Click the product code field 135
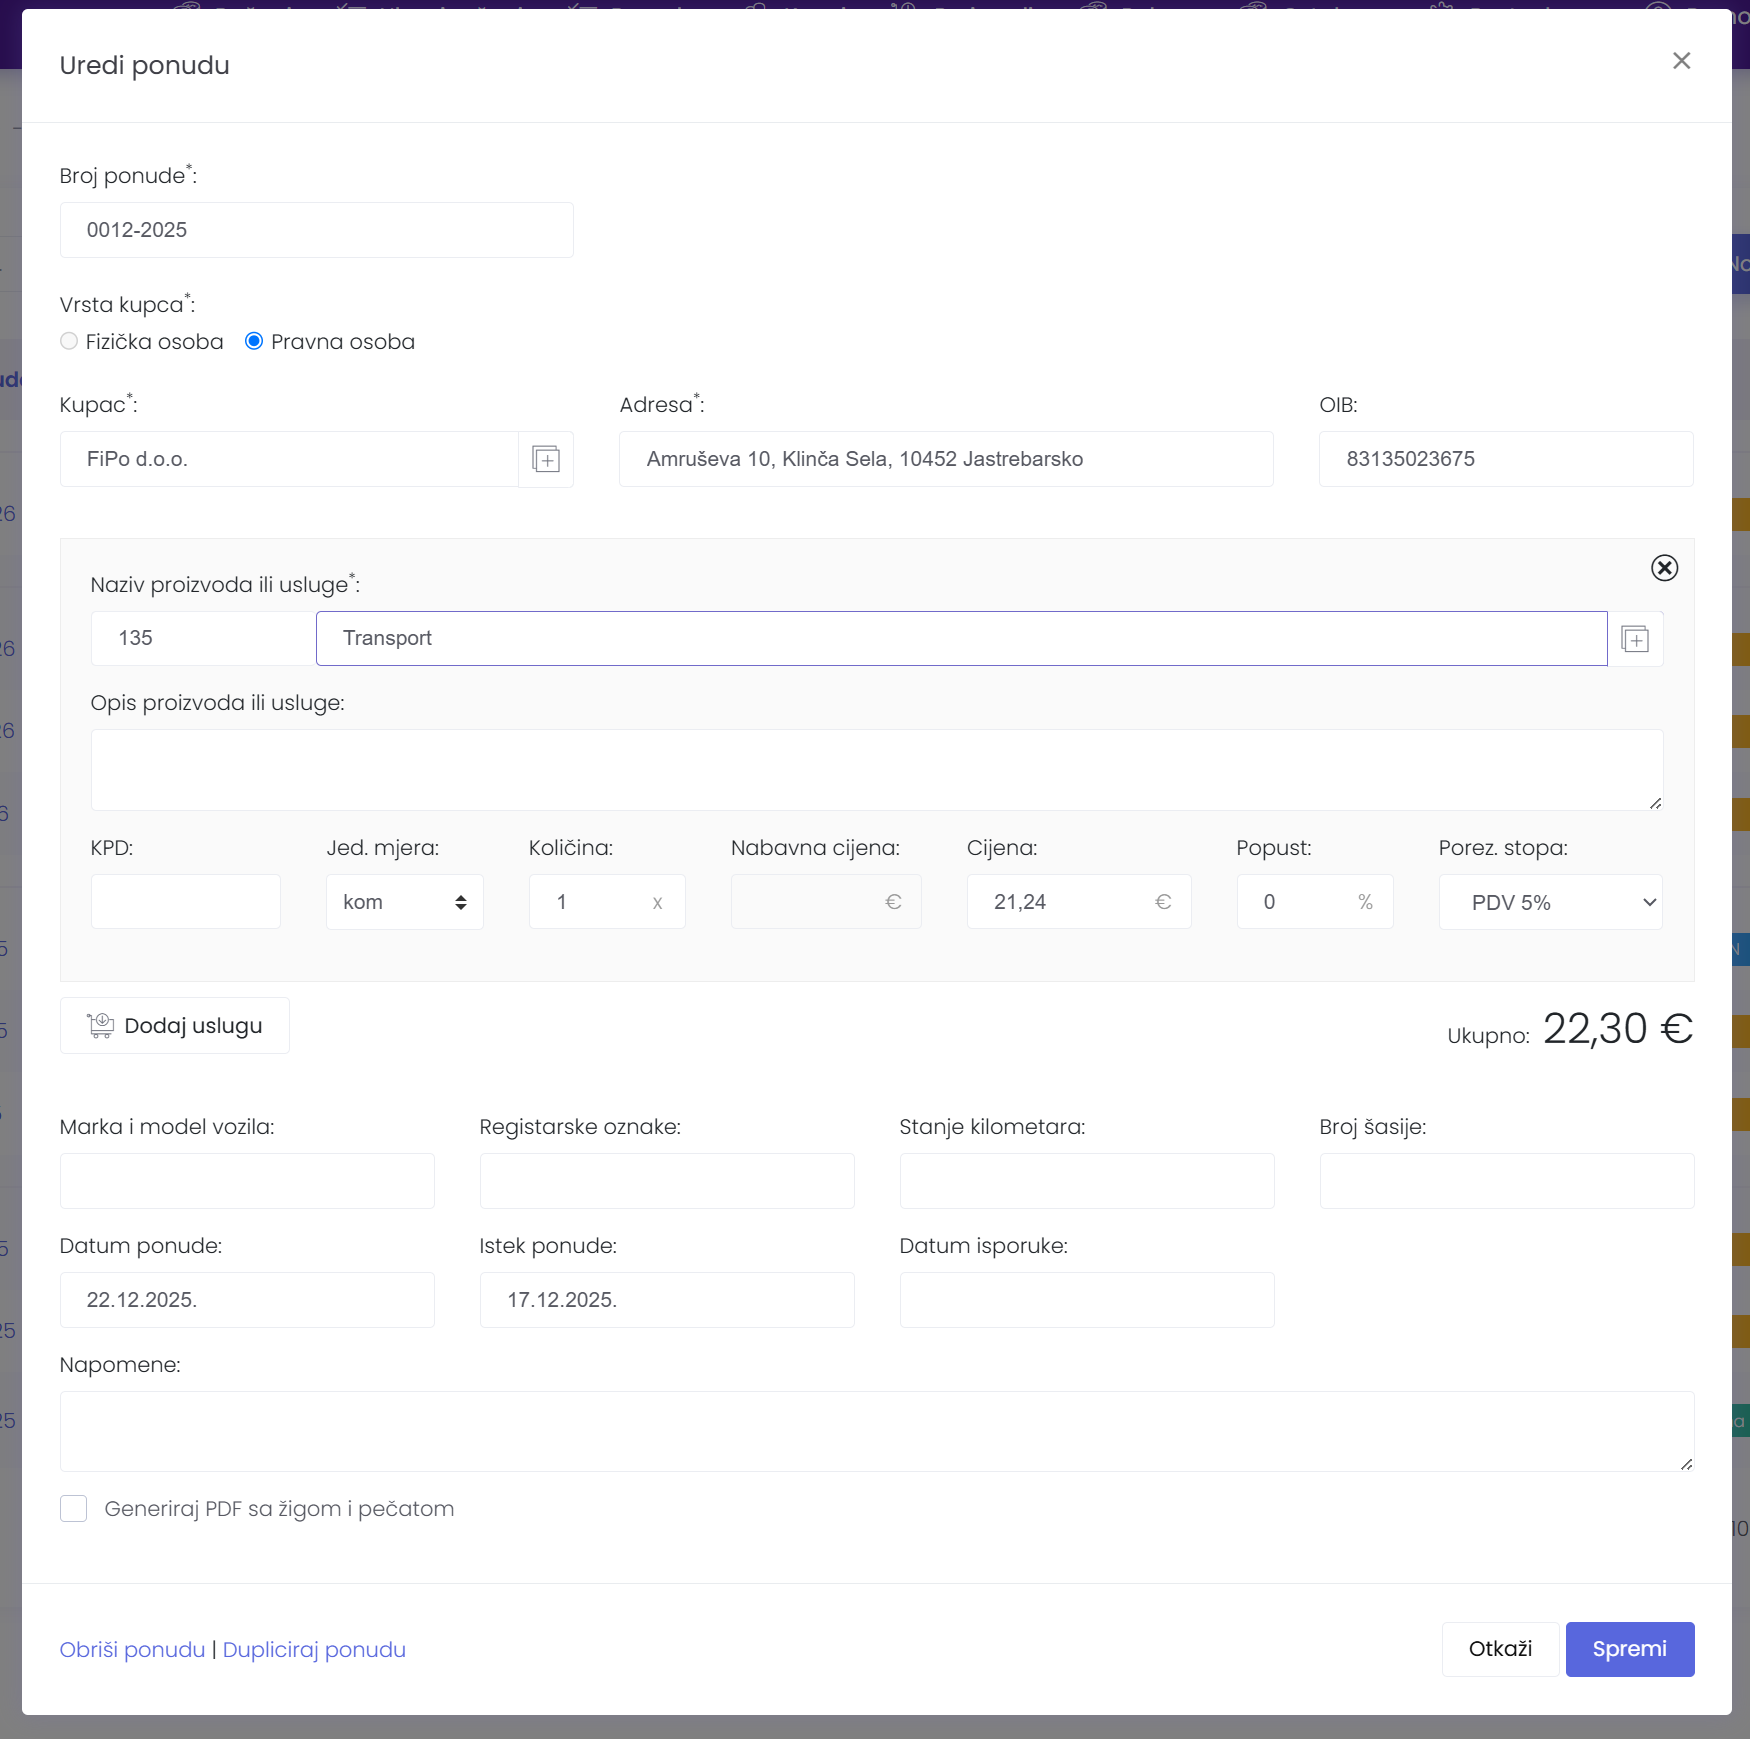1750x1739 pixels. click(x=204, y=638)
